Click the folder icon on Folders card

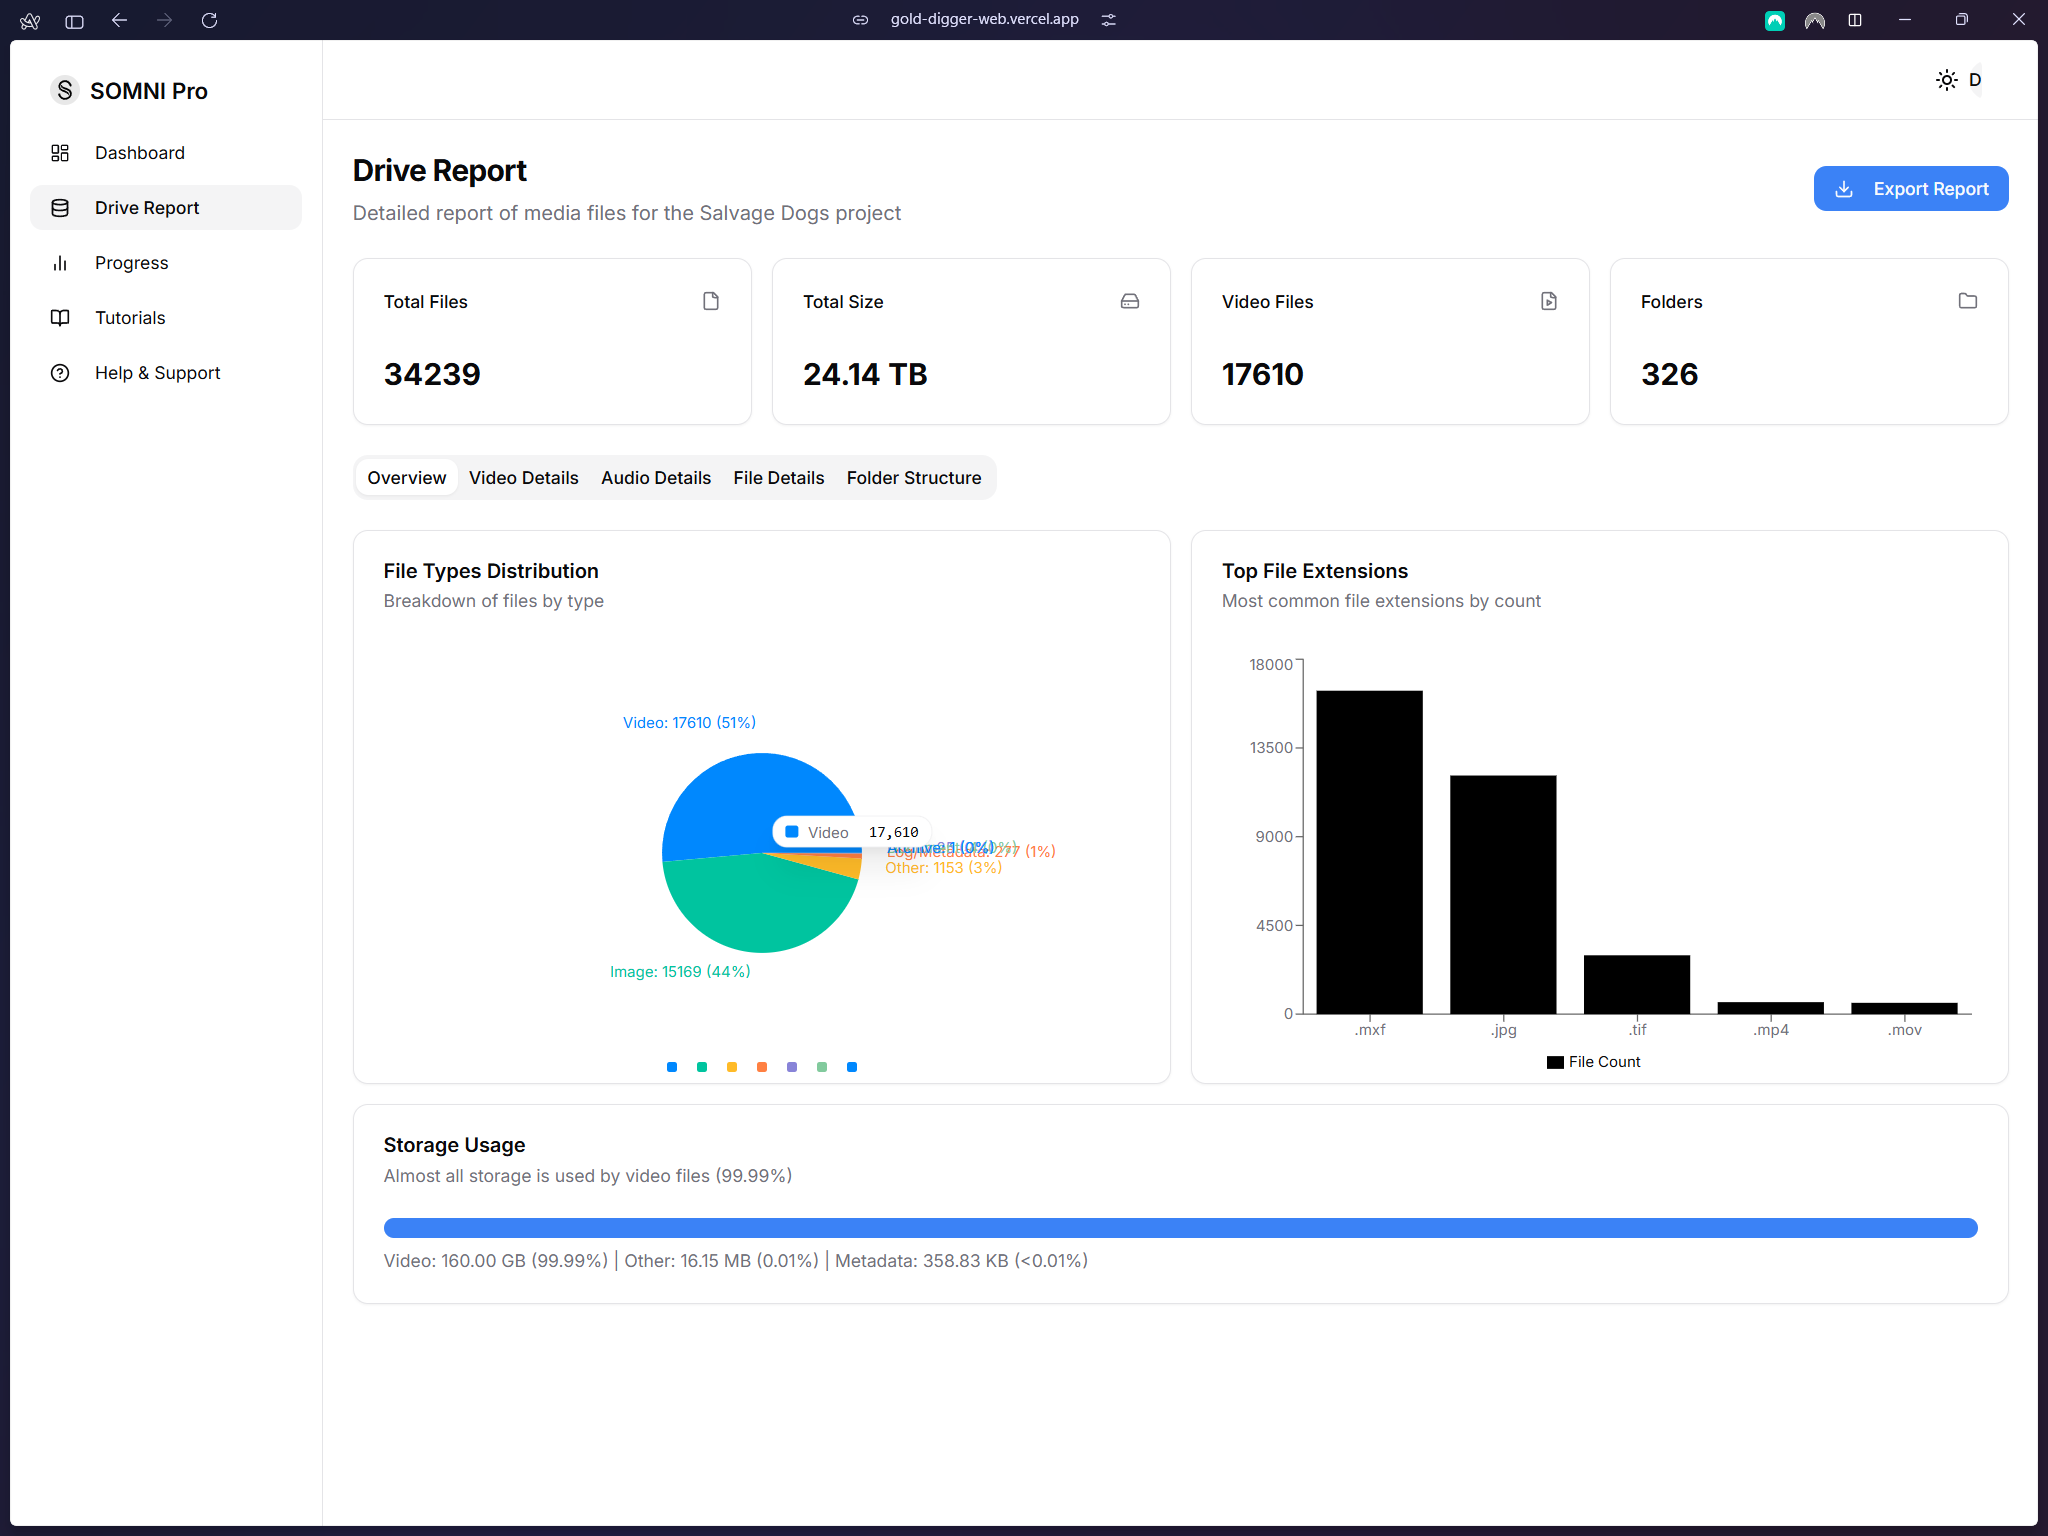(x=1967, y=300)
